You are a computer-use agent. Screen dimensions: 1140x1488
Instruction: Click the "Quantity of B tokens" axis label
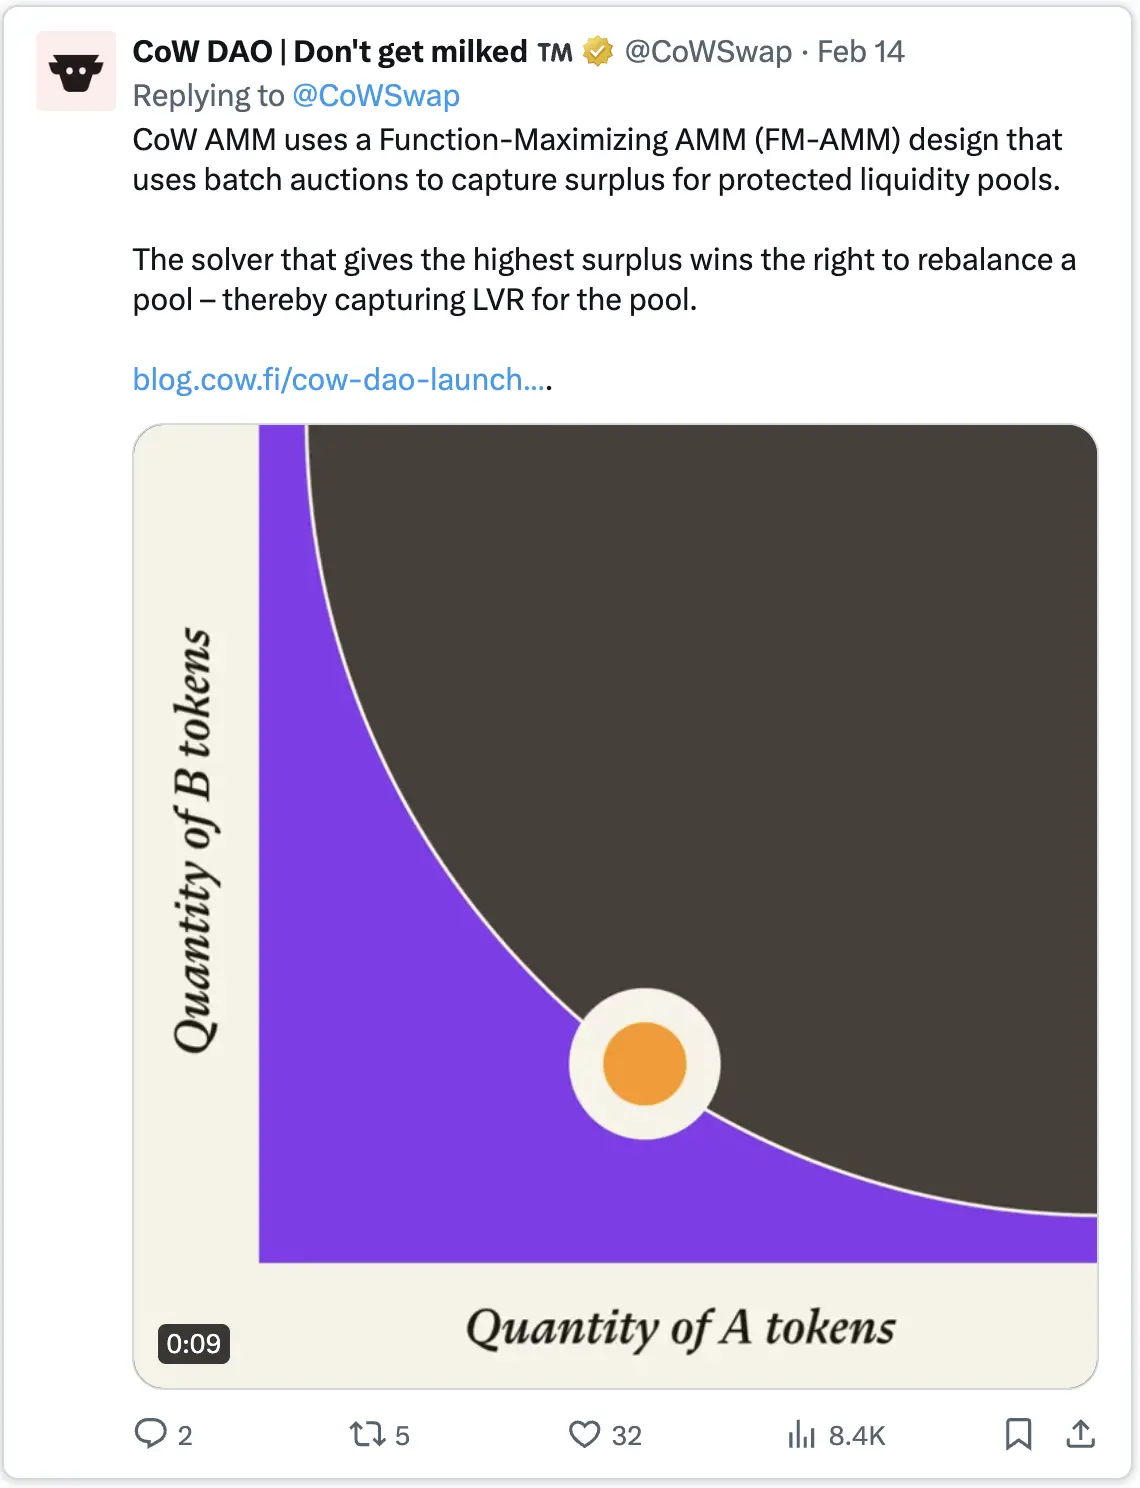click(x=192, y=840)
